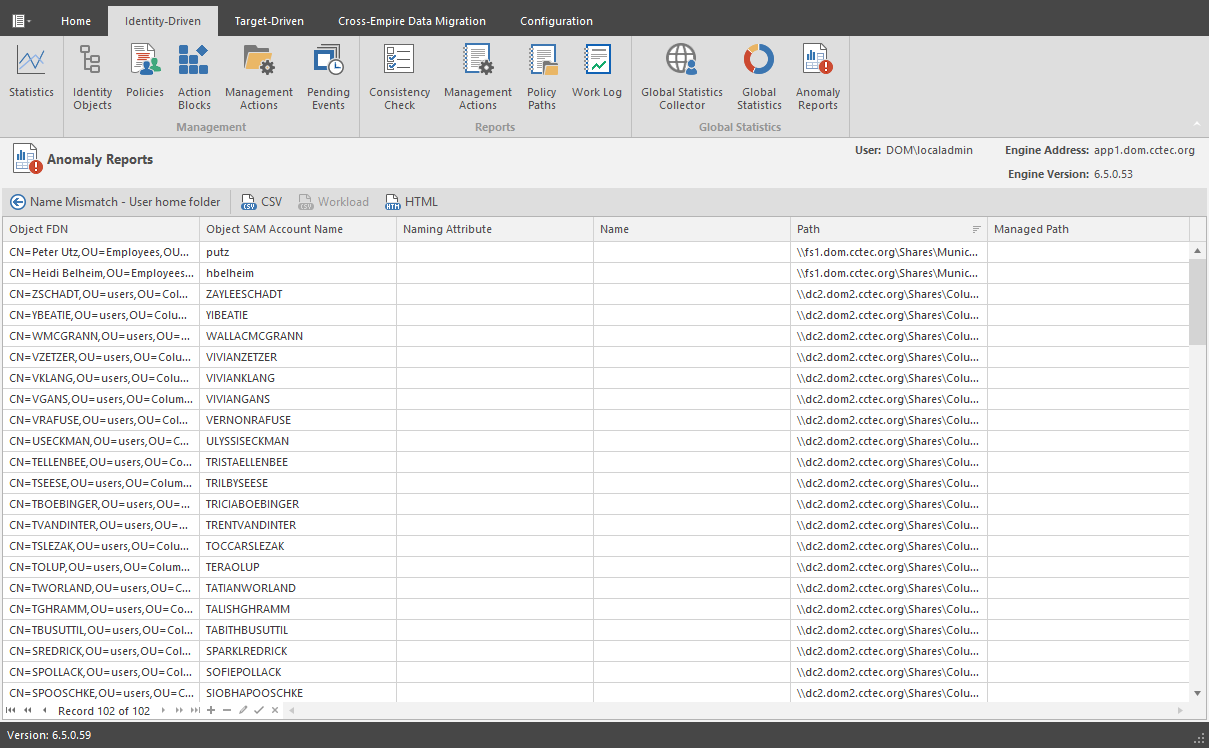Go back from Name Mismatch report
Viewport: 1209px width, 748px height.
coord(18,202)
